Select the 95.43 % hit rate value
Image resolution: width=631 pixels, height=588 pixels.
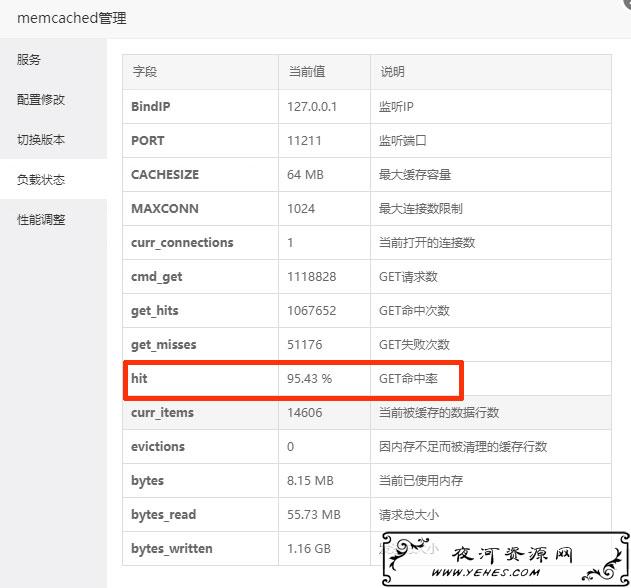(x=309, y=378)
